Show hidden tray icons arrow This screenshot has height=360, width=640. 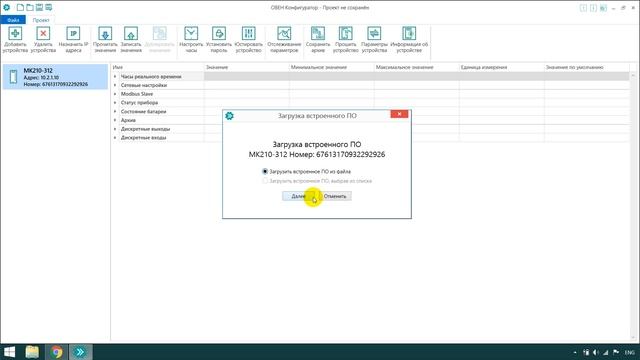pyautogui.click(x=575, y=352)
